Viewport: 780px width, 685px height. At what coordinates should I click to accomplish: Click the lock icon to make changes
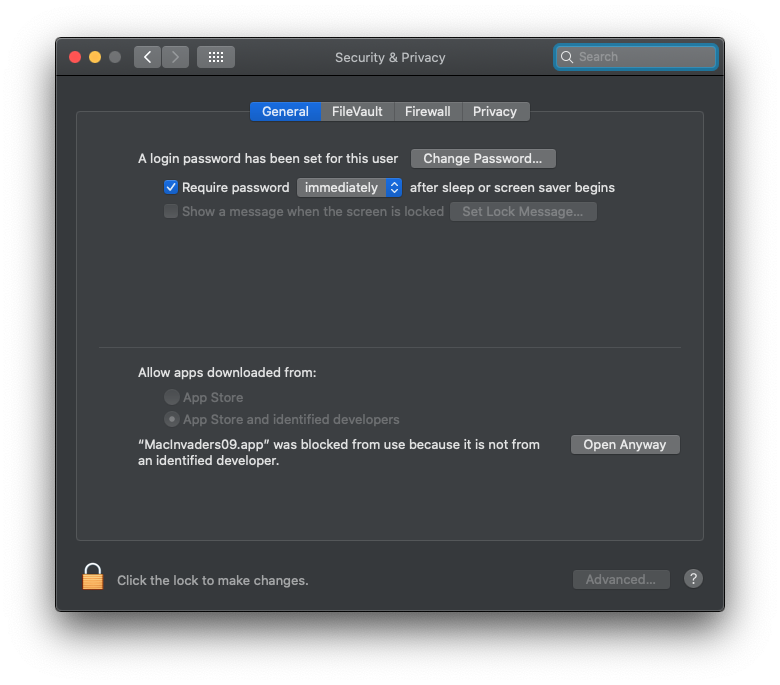pyautogui.click(x=93, y=577)
